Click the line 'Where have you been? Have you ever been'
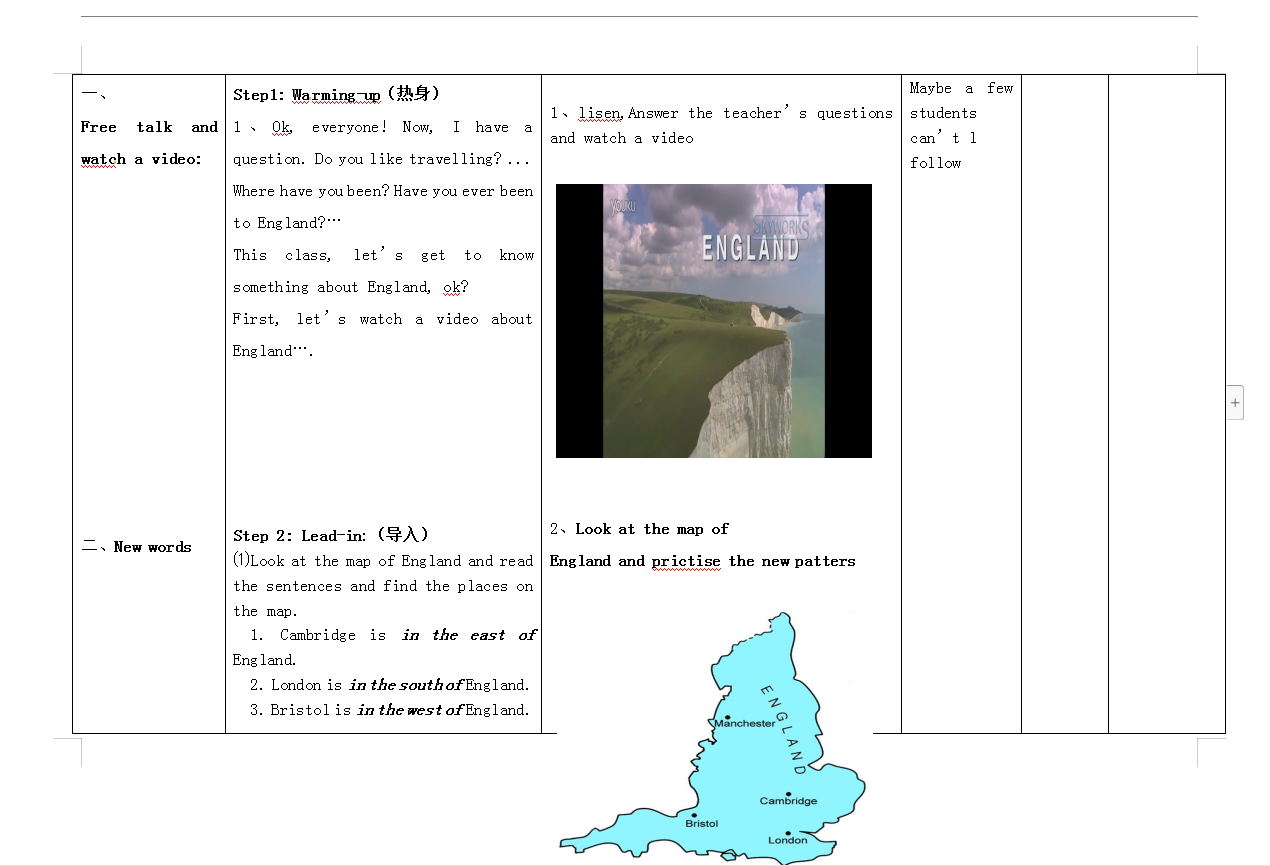This screenshot has height=866, width=1270. point(383,191)
